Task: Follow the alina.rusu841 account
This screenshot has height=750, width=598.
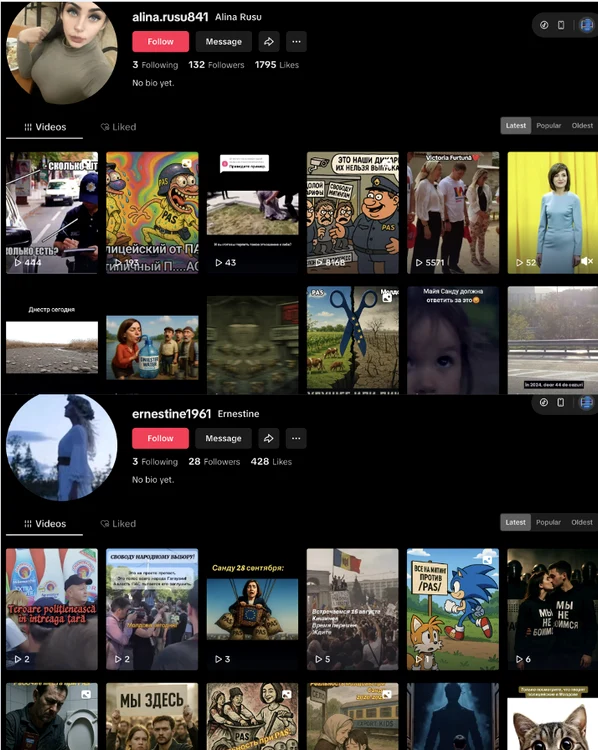Action: click(160, 42)
